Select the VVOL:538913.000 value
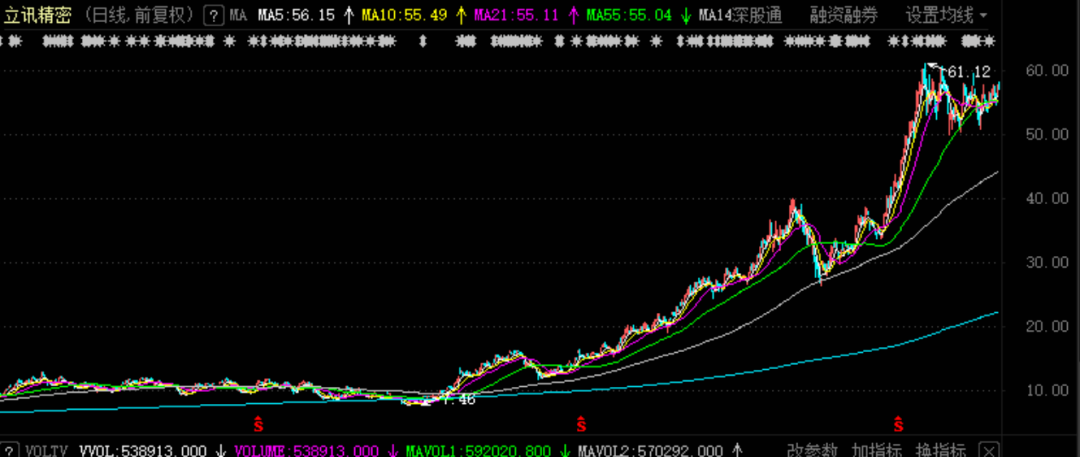The image size is (1080, 457). 143,451
